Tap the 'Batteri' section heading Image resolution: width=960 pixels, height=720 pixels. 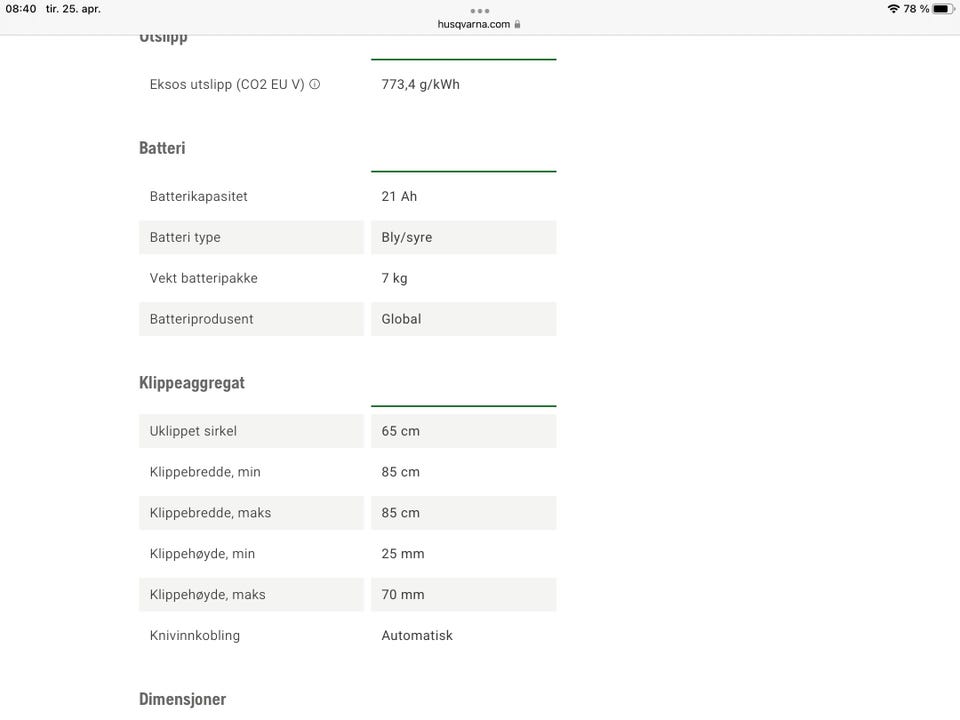162,148
